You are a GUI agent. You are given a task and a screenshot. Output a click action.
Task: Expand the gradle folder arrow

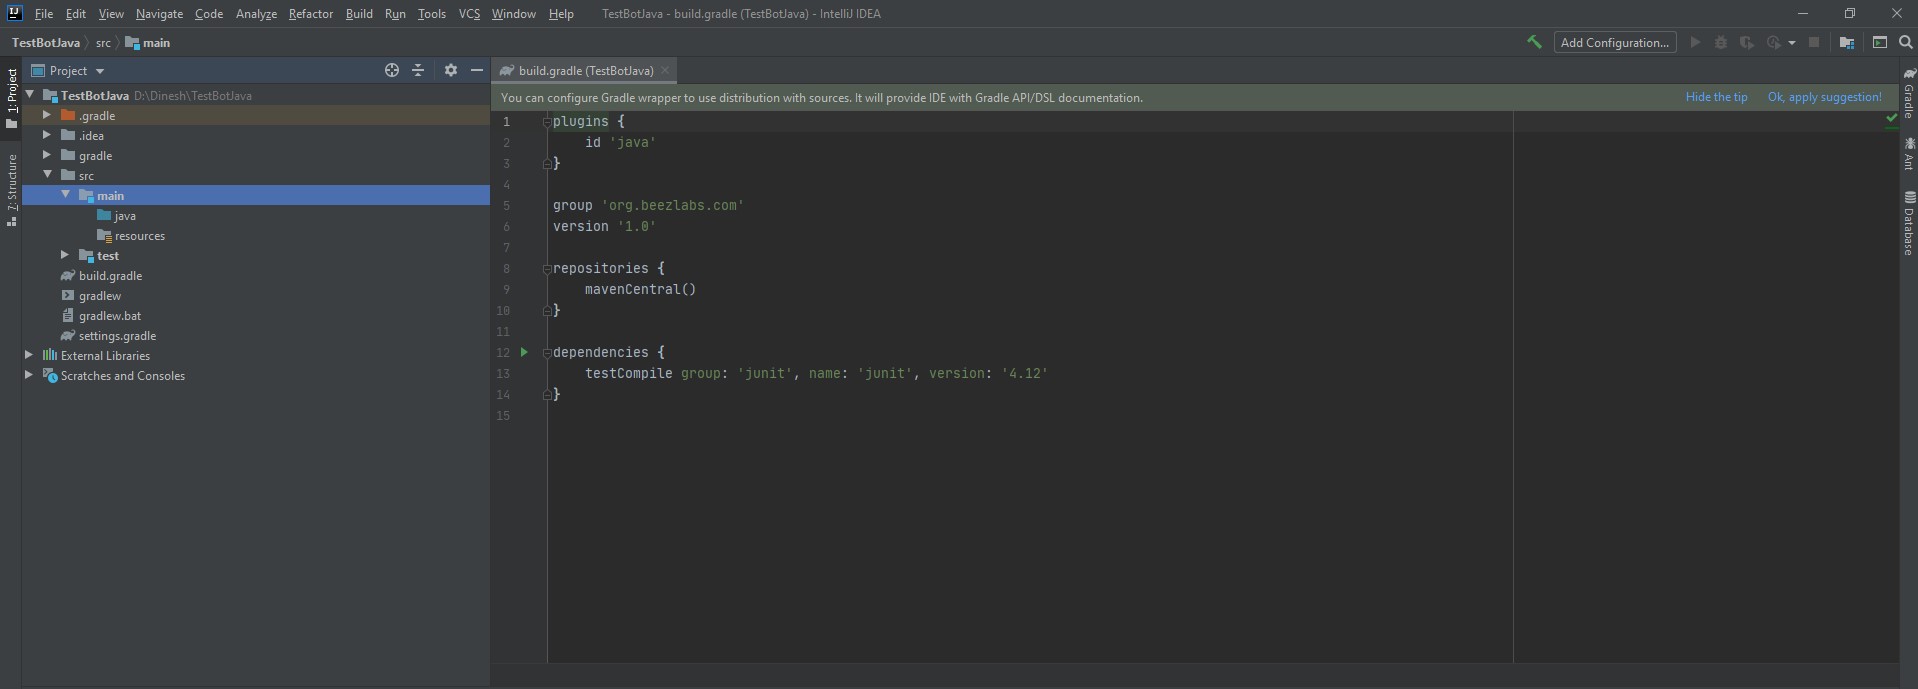(47, 155)
